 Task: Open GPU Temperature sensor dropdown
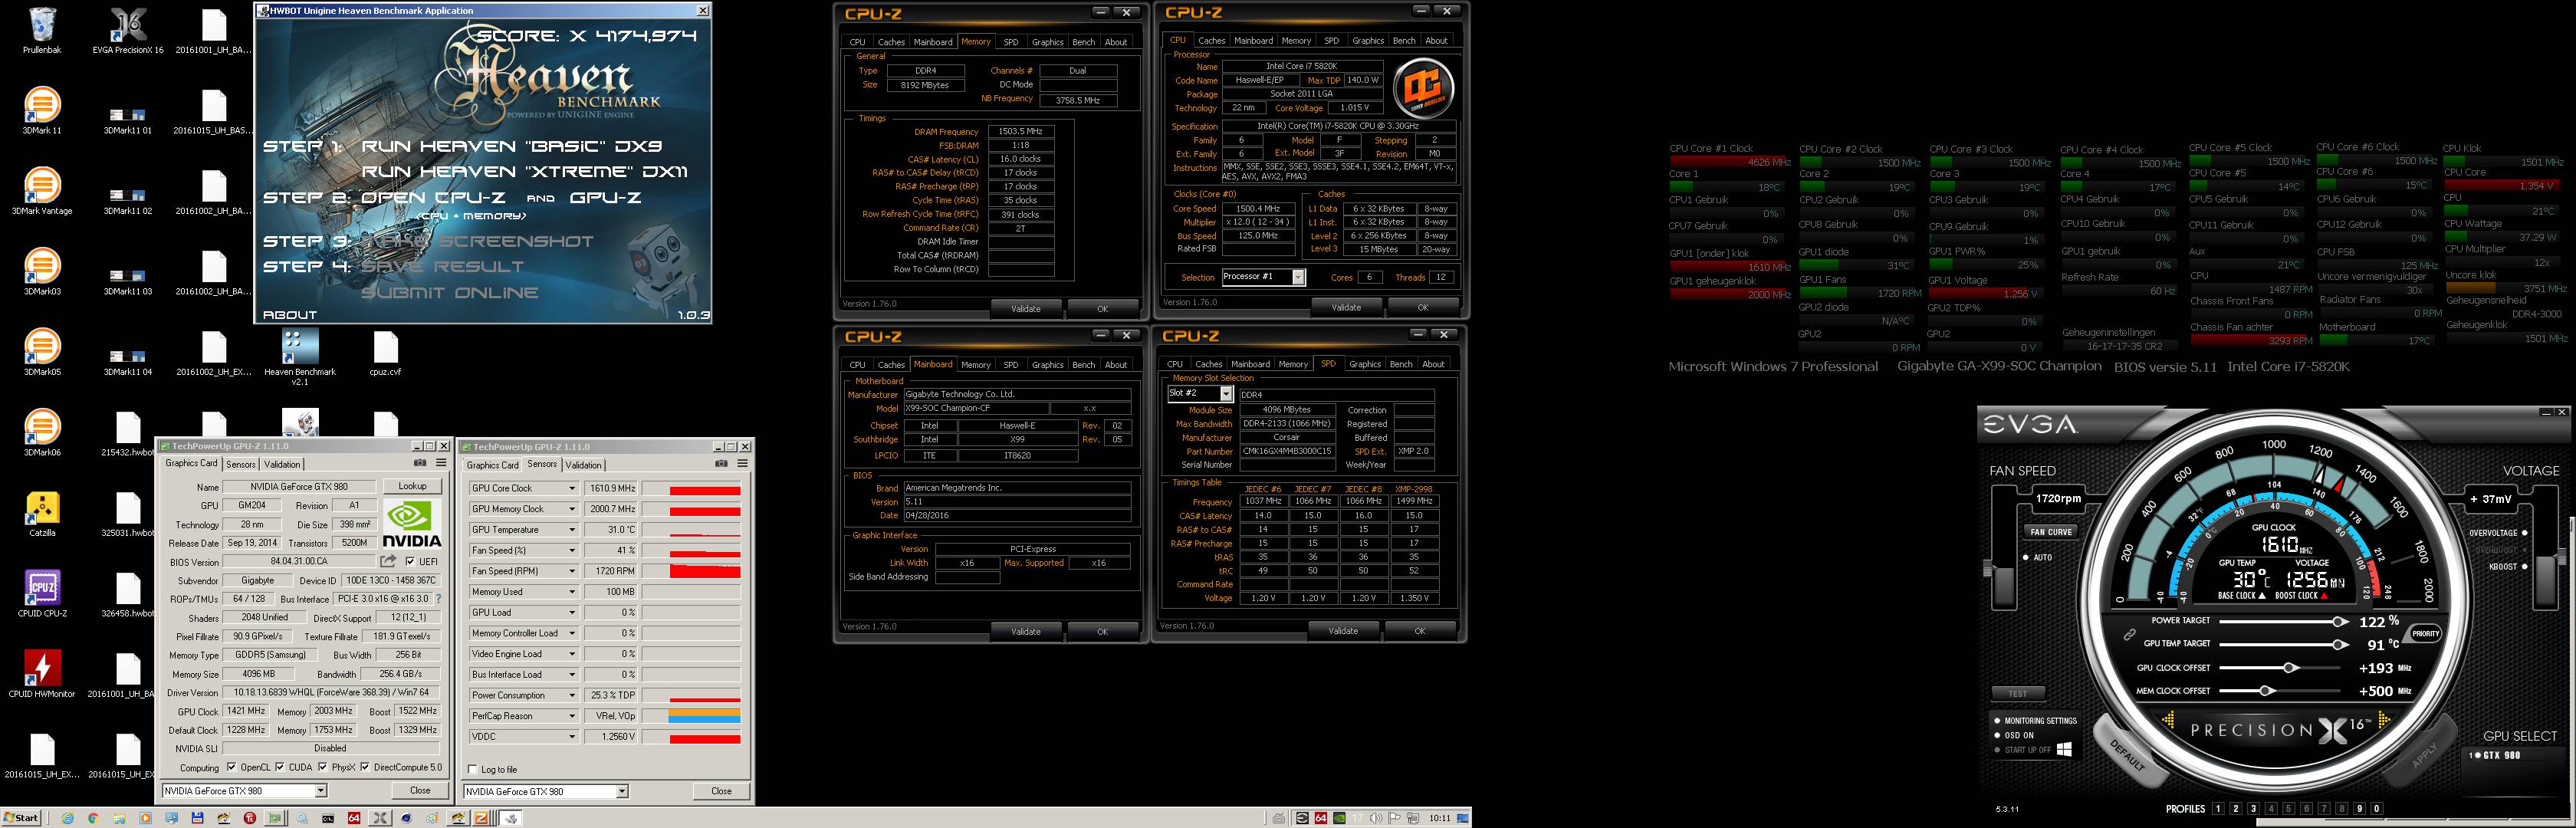pos(572,530)
